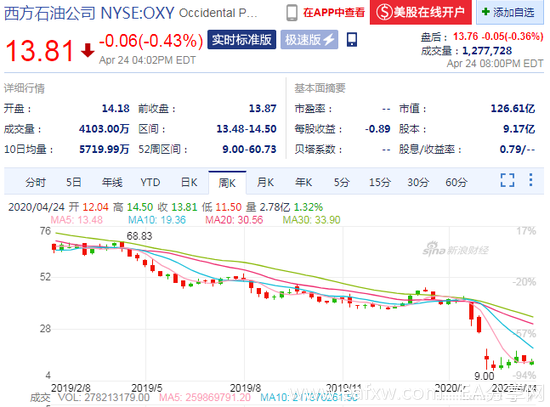Screen dimensions: 550x407
Task: Select the 周K chart tab
Action: tap(227, 183)
